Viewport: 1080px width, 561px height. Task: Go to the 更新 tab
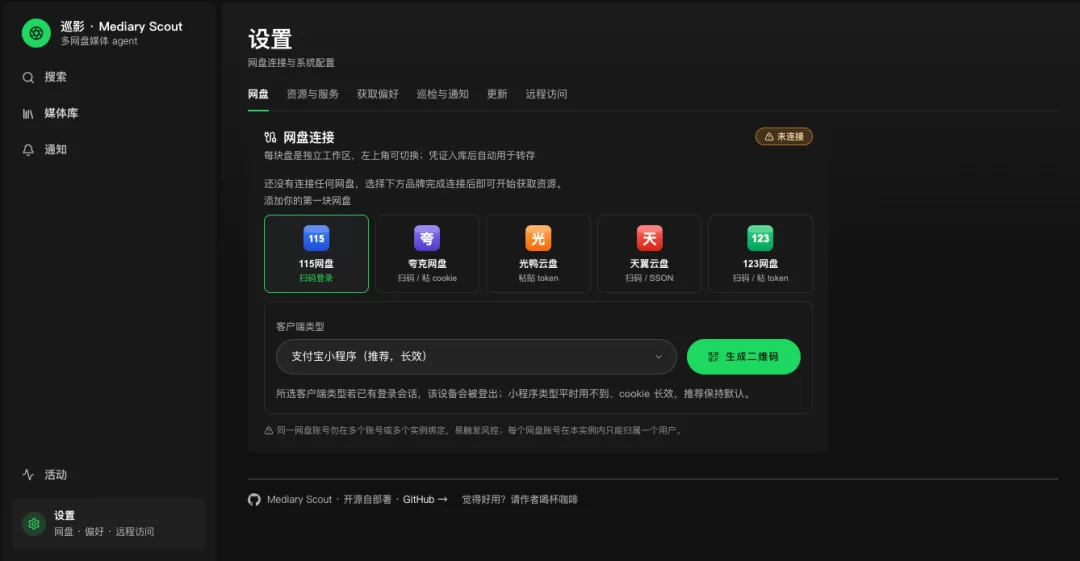(497, 94)
